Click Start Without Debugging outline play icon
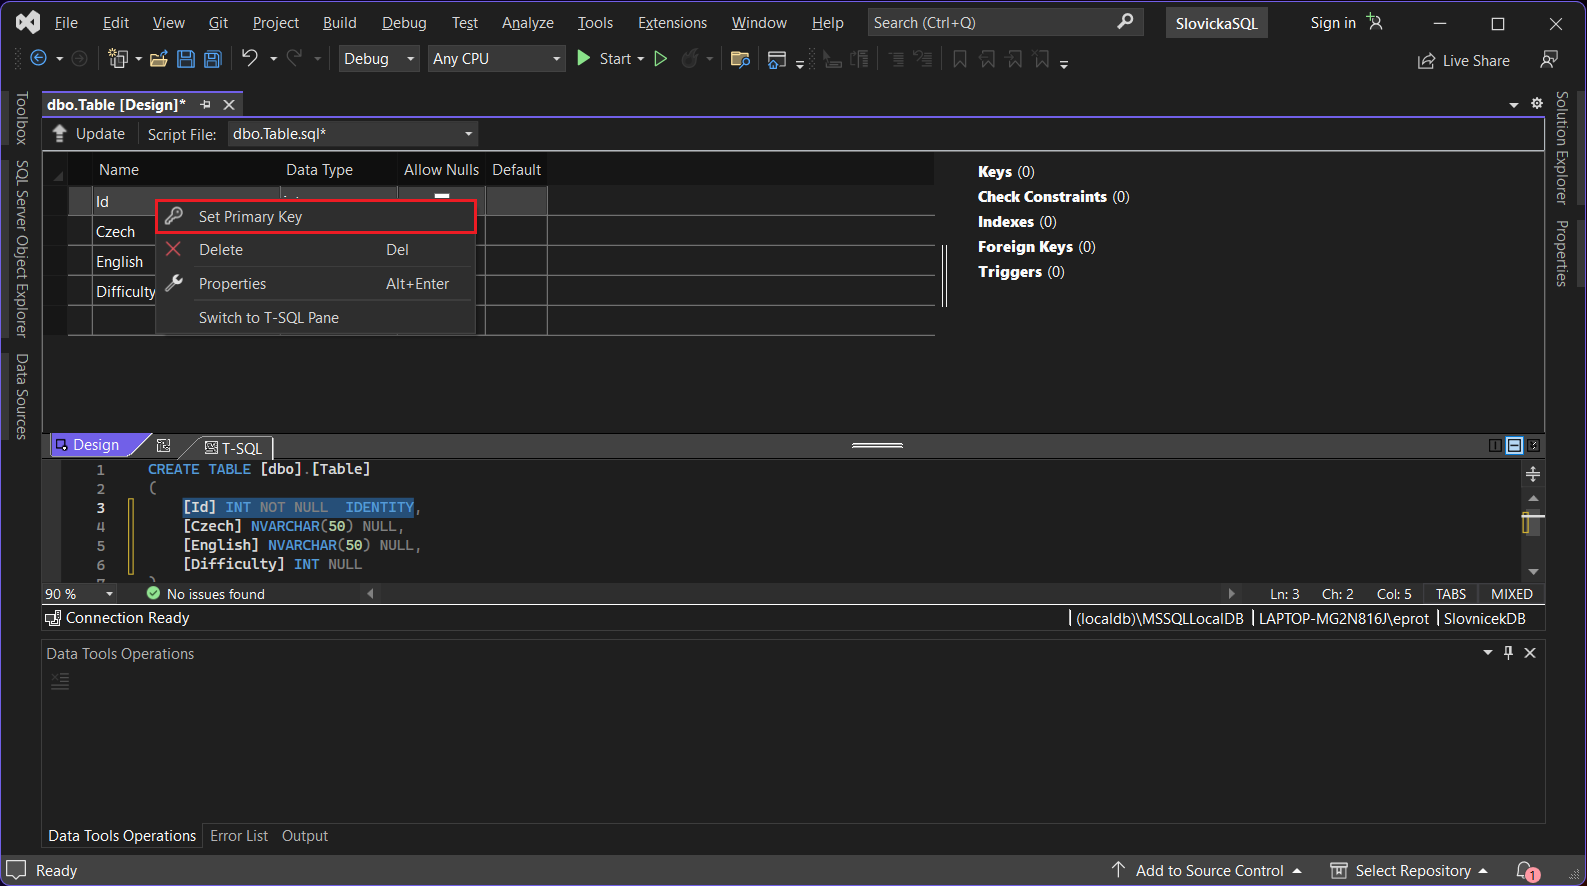Screen dimensions: 1587x886 click(660, 59)
